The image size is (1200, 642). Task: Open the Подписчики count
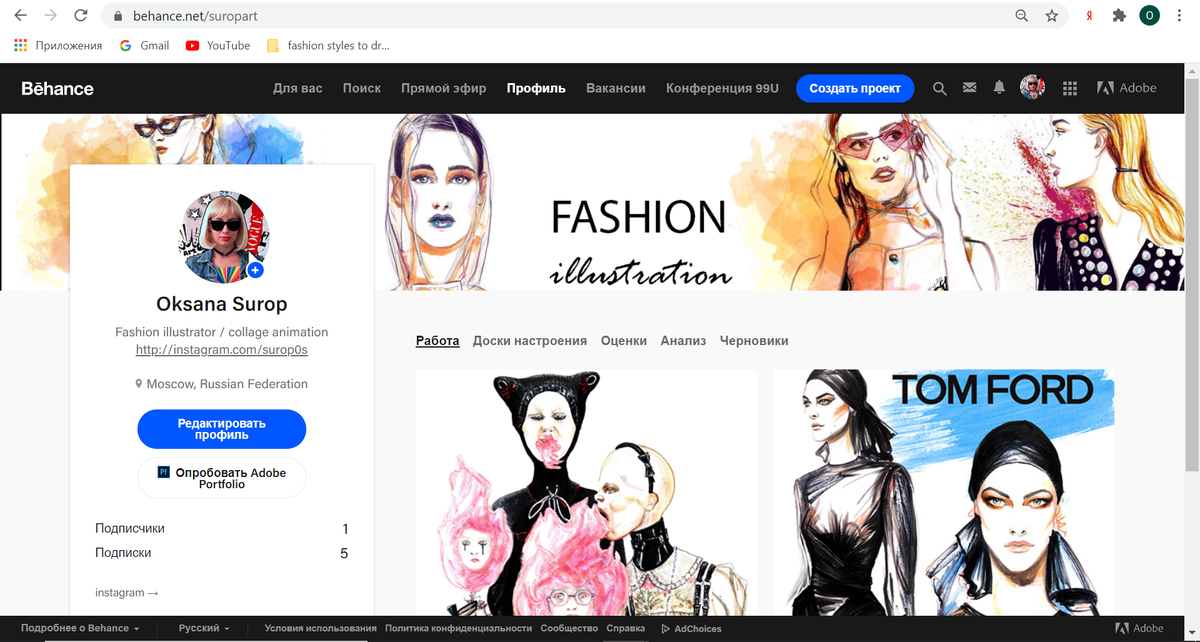(221, 528)
